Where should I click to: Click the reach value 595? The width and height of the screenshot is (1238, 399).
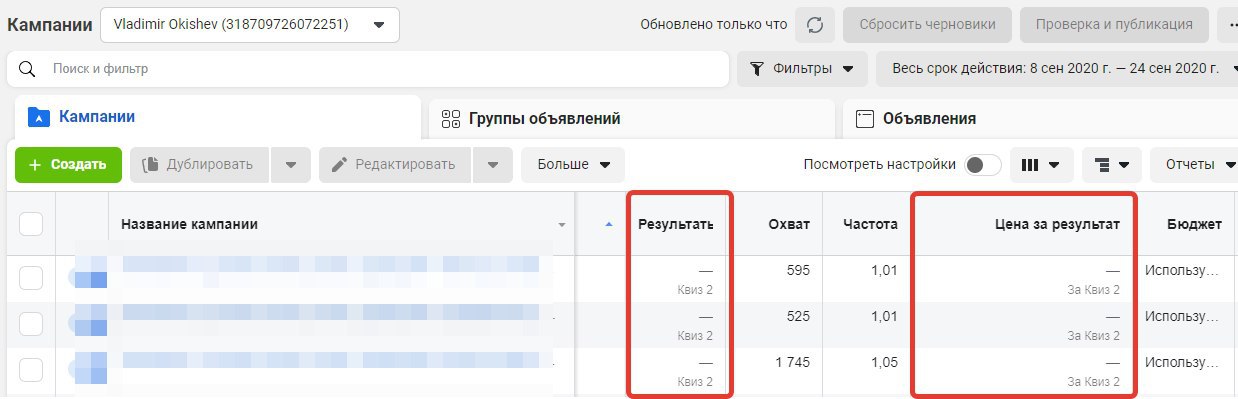click(798, 270)
